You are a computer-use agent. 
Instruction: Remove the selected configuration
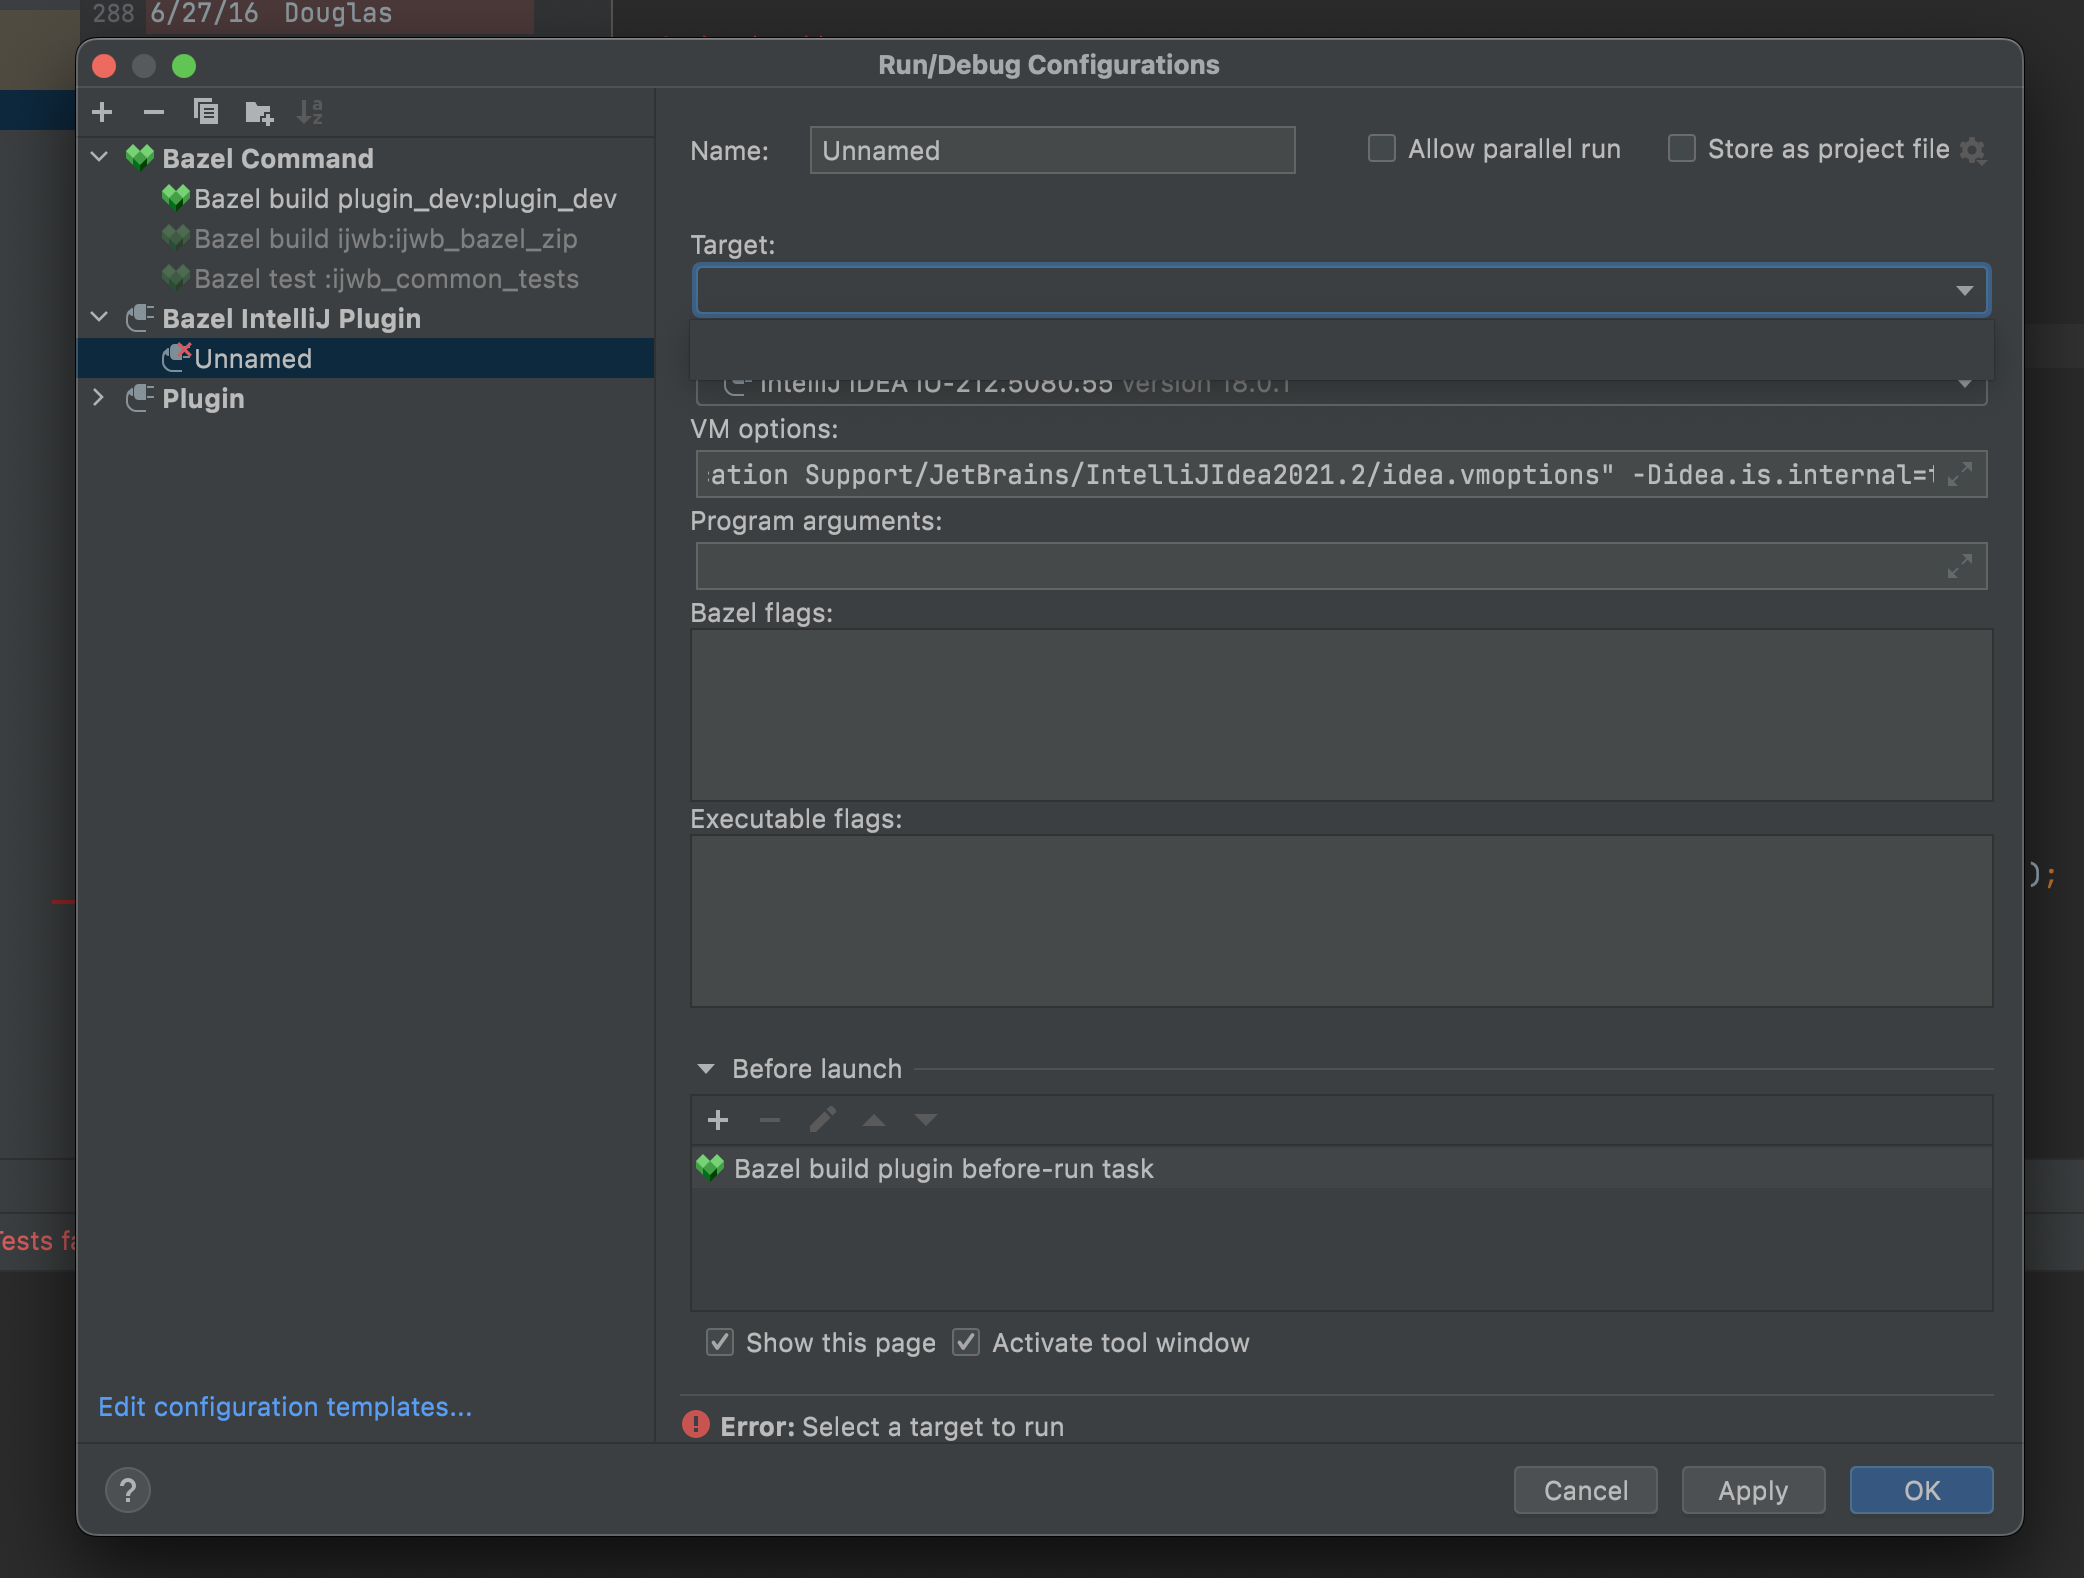tap(154, 112)
